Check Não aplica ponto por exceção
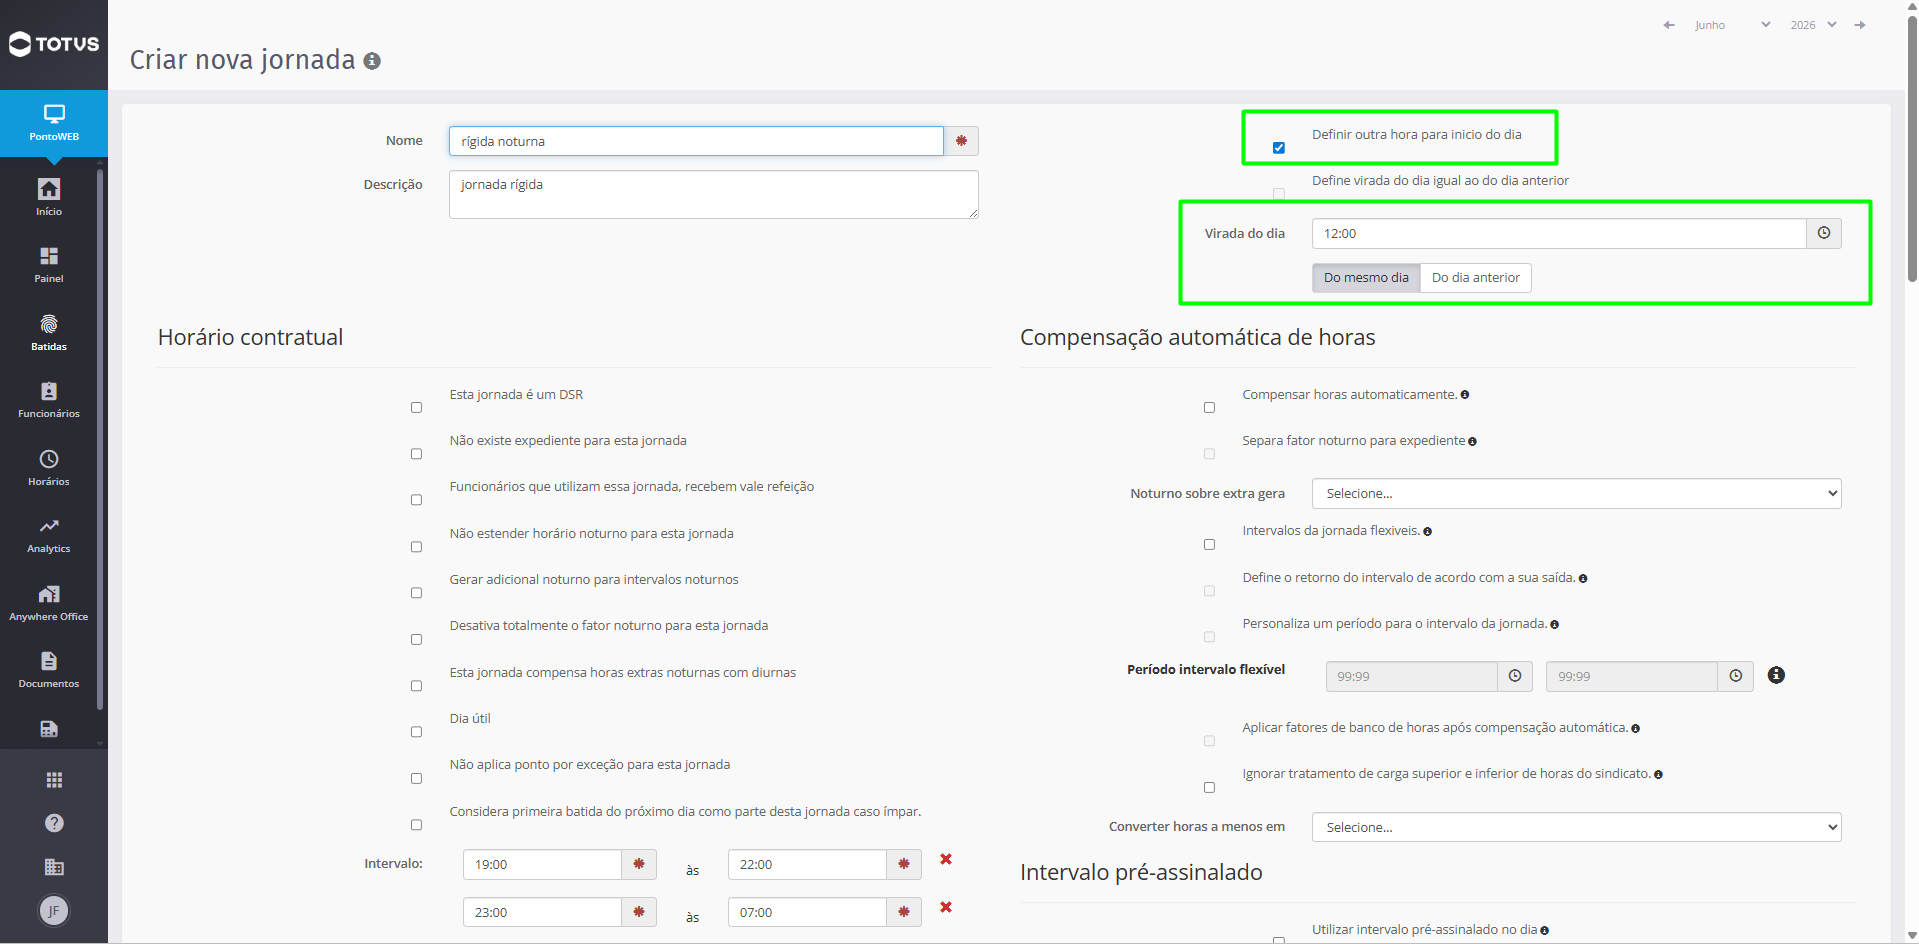 tap(417, 779)
